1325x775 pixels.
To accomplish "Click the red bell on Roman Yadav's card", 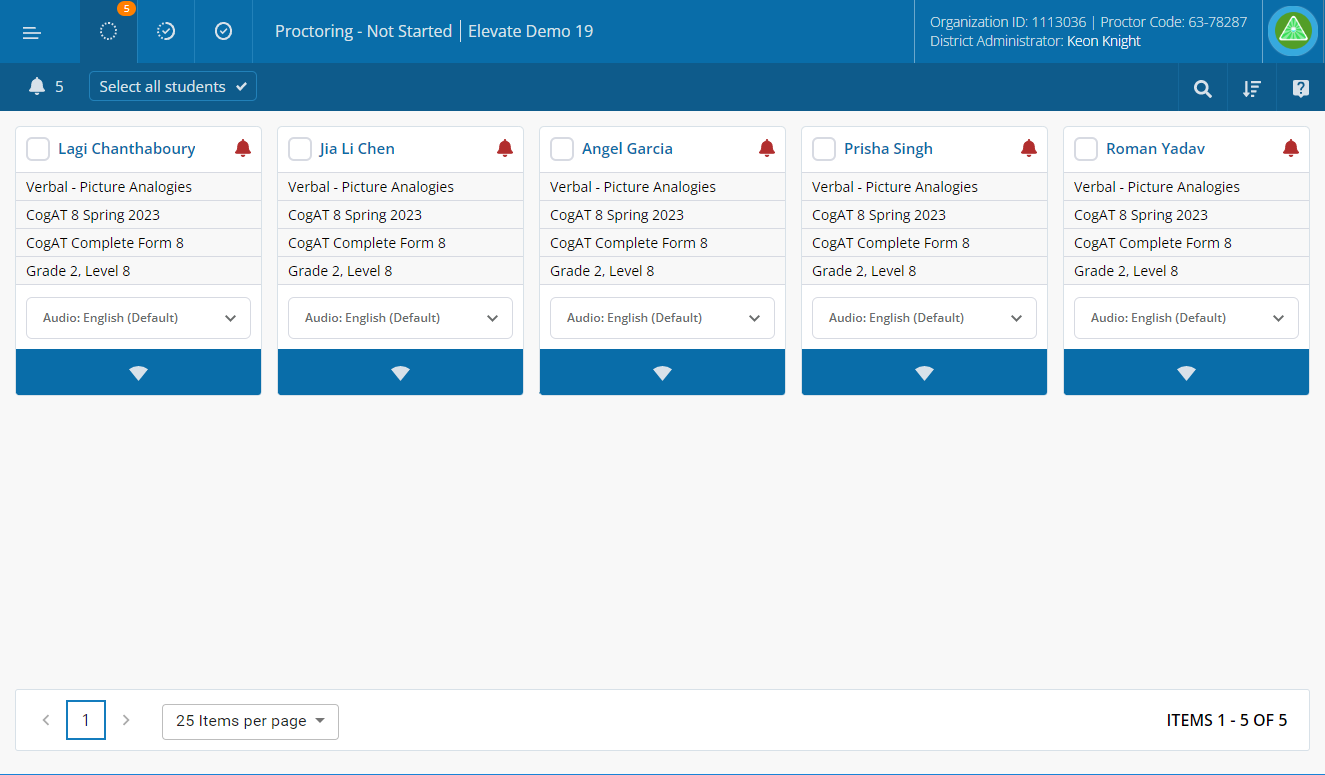I will point(1291,148).
